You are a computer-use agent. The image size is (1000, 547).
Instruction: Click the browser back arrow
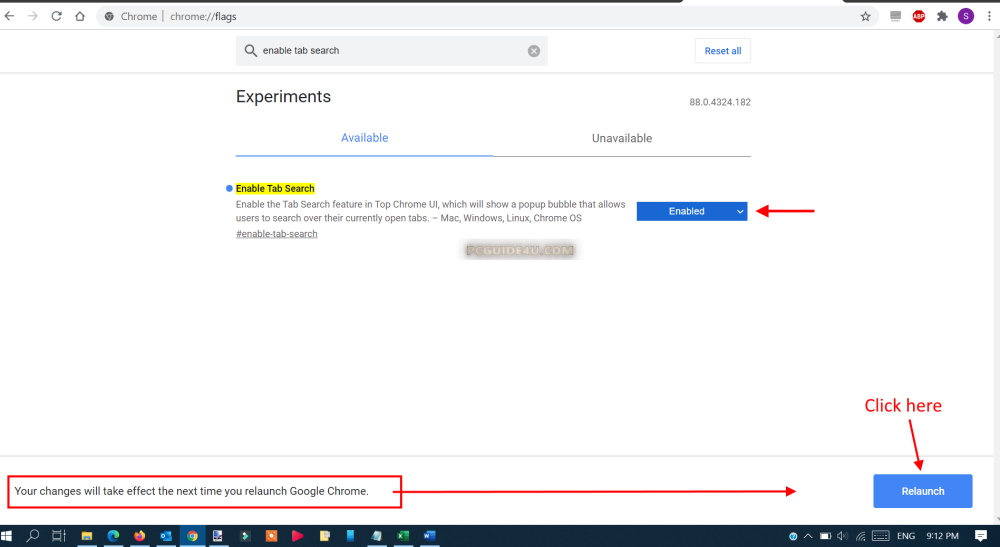click(10, 16)
